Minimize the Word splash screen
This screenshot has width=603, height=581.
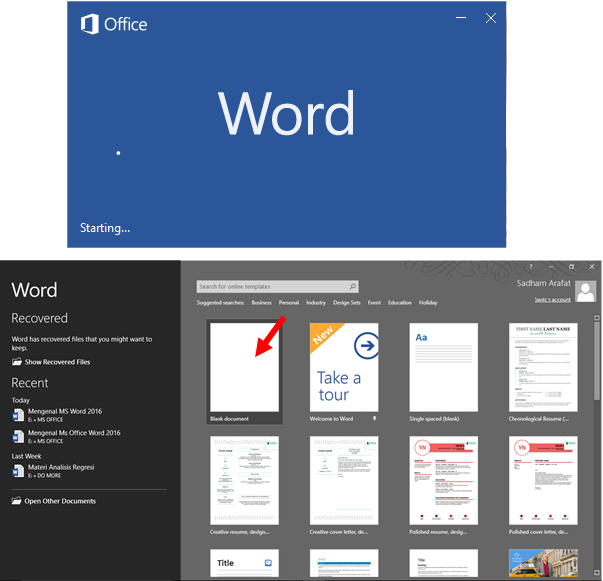(x=461, y=18)
